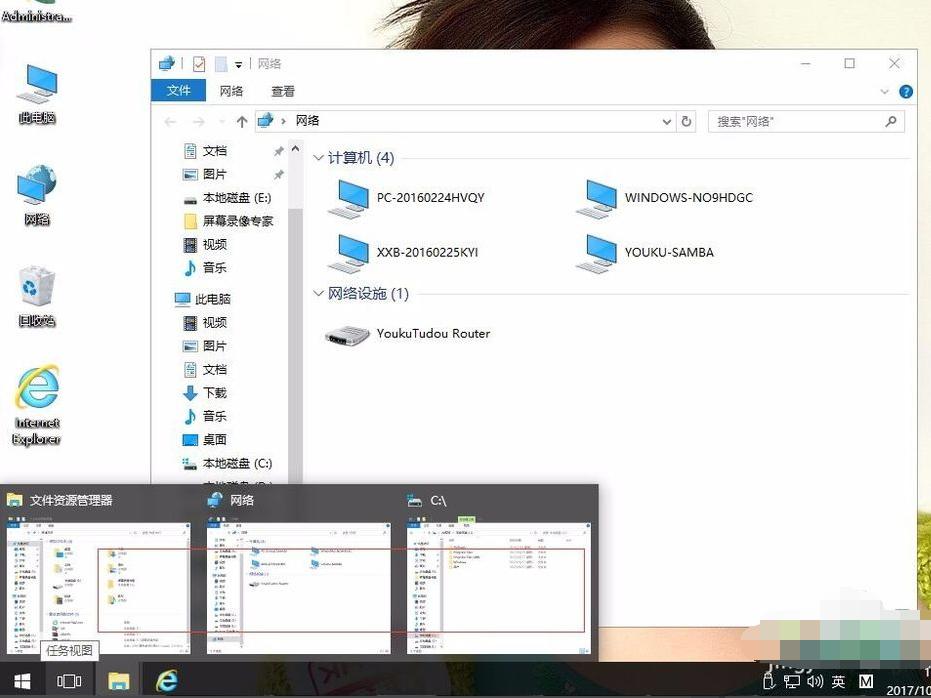Select the XXB-20160225KYI computer
This screenshot has height=698, width=931.
coord(427,253)
